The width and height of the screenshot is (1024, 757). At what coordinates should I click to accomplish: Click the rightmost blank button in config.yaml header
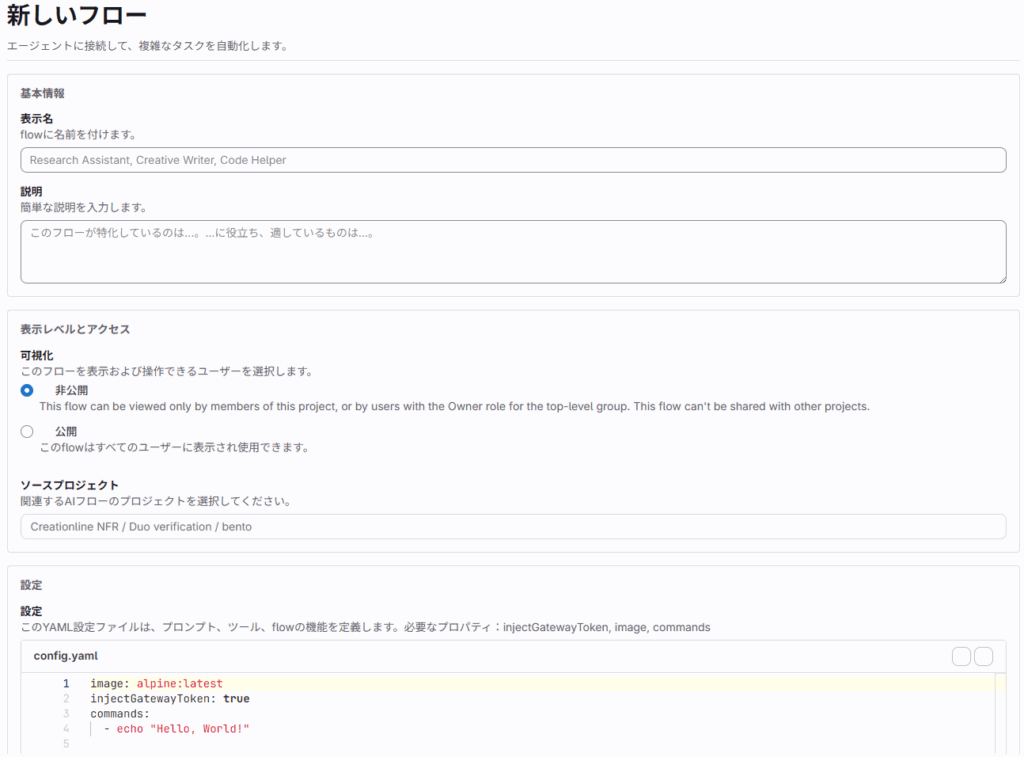pos(983,656)
